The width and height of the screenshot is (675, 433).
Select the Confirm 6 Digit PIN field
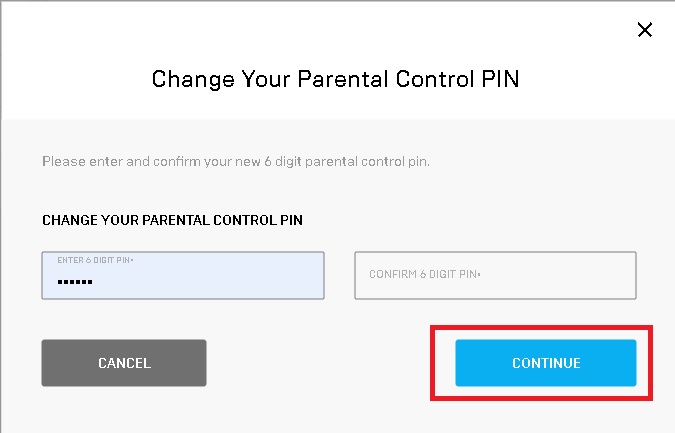[x=495, y=275]
